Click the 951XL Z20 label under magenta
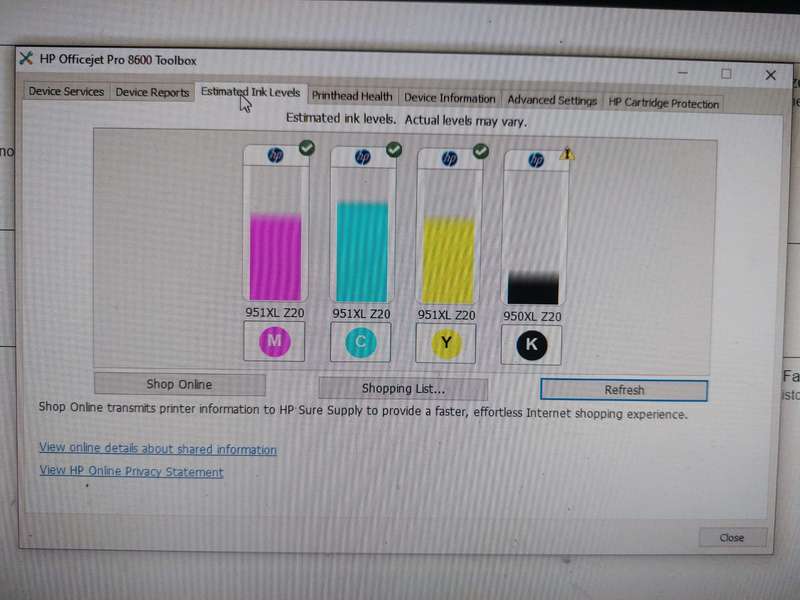Image resolution: width=800 pixels, height=600 pixels. [274, 312]
